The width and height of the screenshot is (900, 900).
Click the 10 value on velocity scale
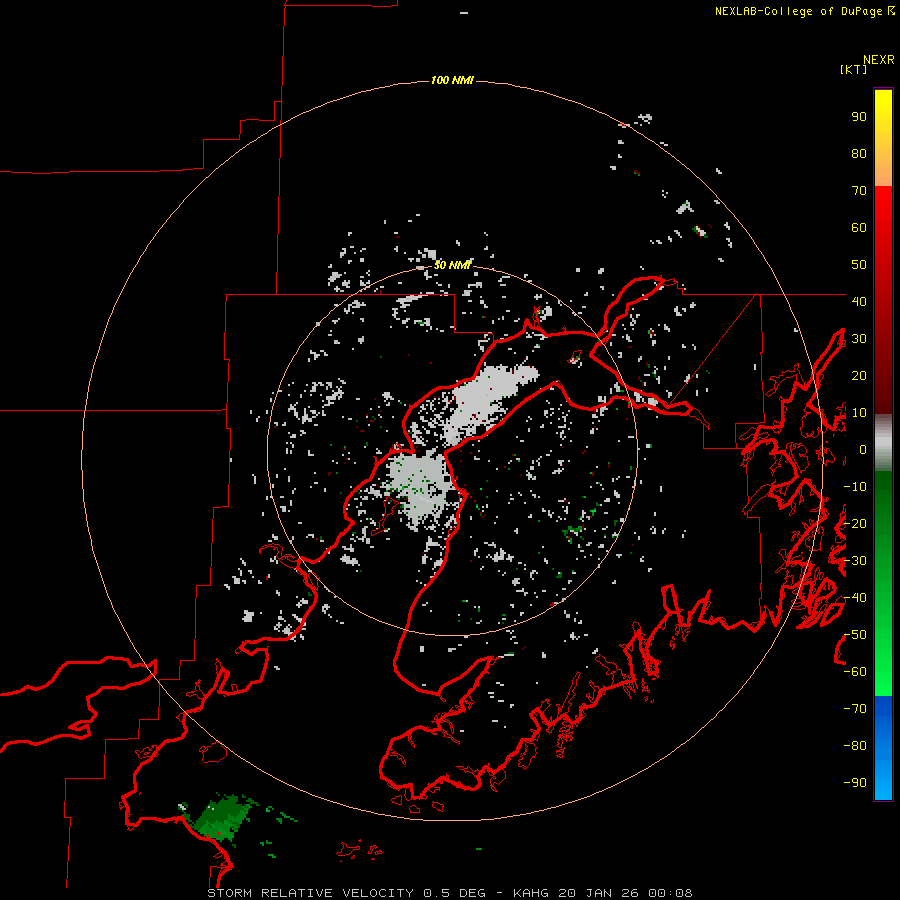859,413
